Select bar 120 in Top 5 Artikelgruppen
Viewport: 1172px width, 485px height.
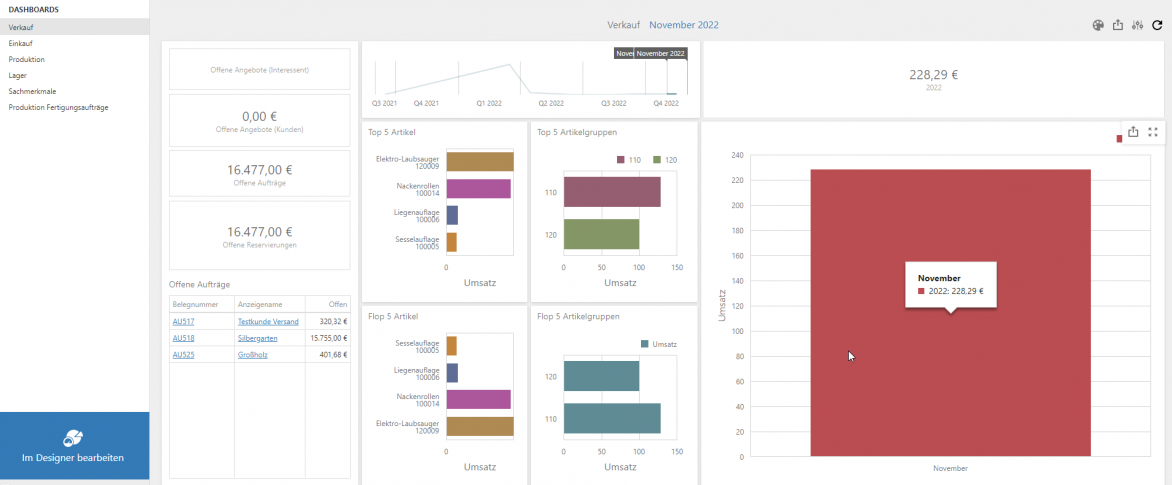[601, 234]
